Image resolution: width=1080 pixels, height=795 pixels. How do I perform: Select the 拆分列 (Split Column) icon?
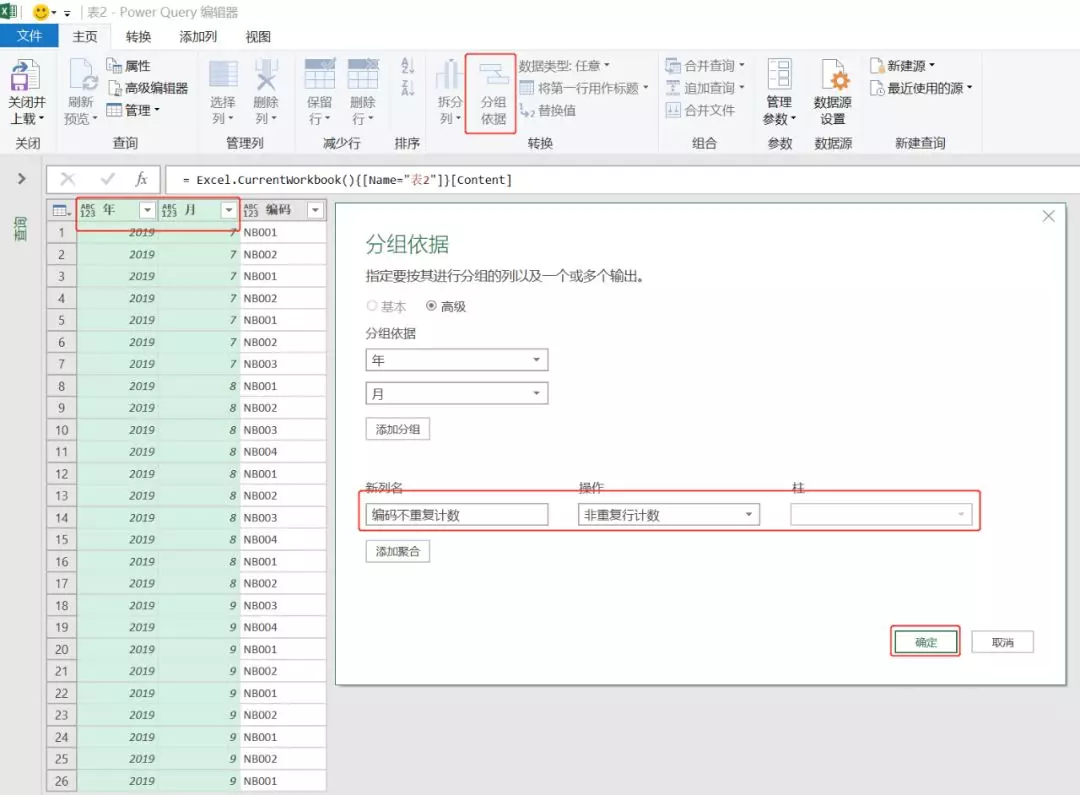point(447,90)
